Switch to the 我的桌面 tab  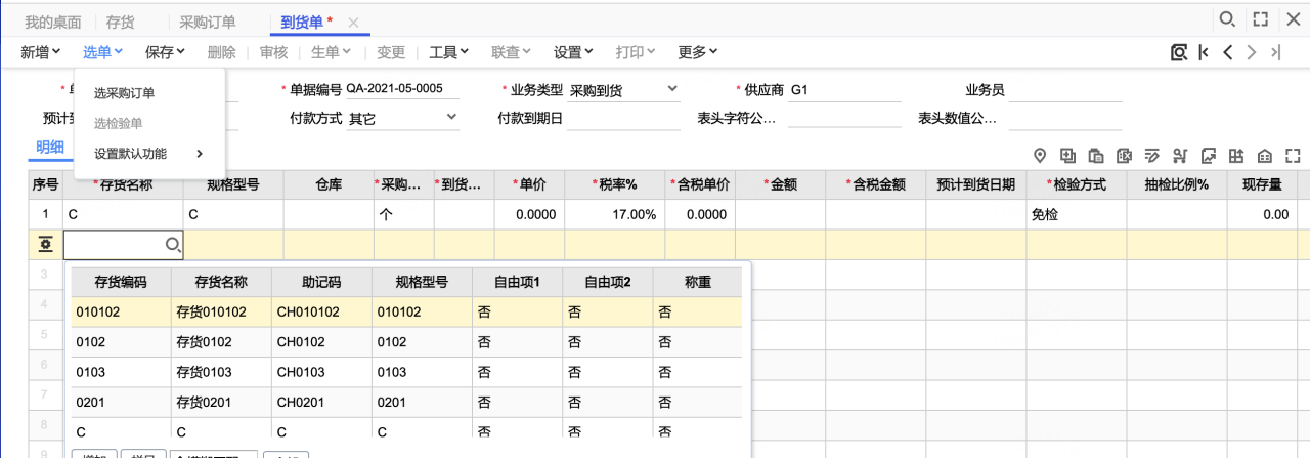(53, 21)
